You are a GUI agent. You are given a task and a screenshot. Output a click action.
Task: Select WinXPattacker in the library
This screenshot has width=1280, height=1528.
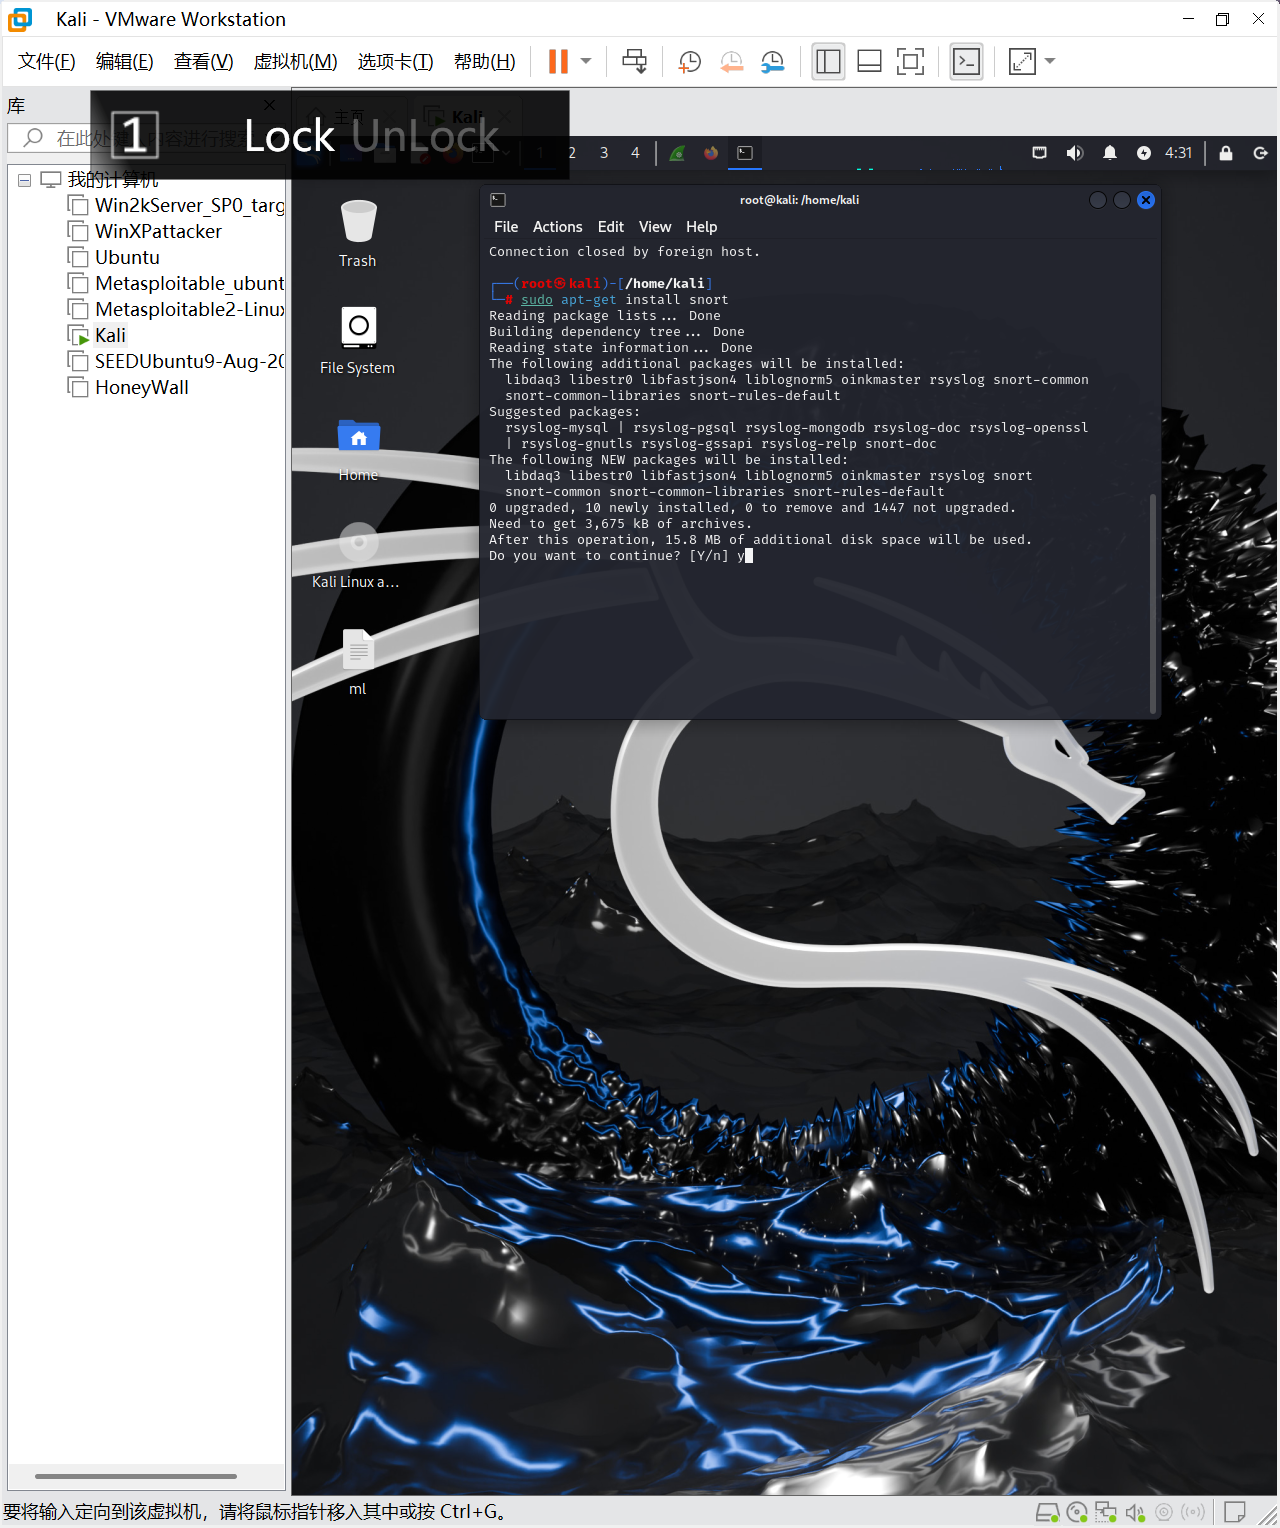(146, 231)
